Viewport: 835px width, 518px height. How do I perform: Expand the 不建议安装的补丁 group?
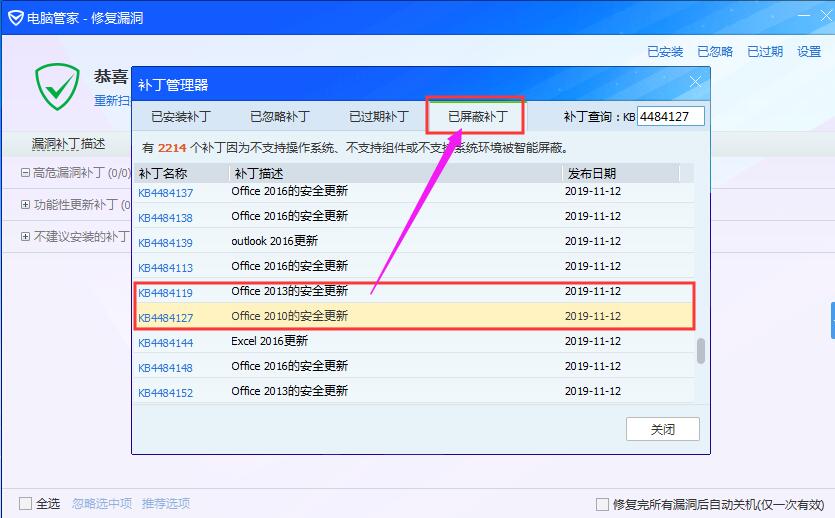(x=25, y=236)
